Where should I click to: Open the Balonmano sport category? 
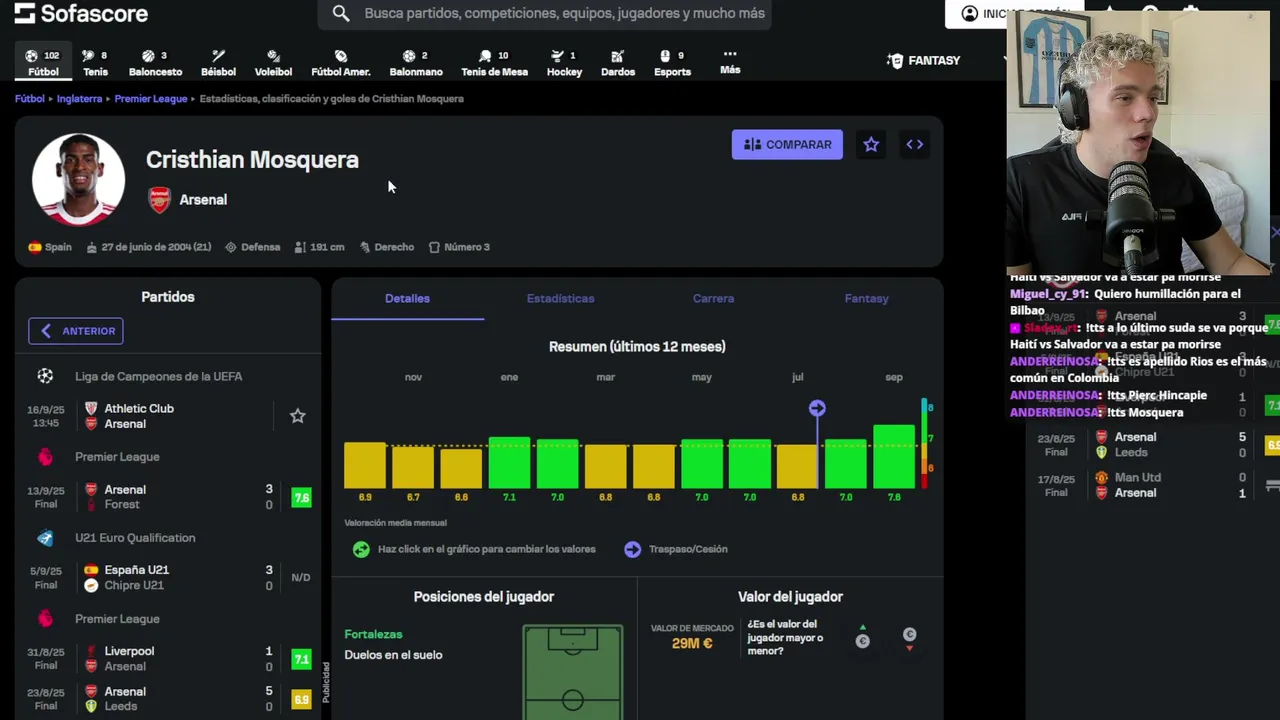click(416, 63)
